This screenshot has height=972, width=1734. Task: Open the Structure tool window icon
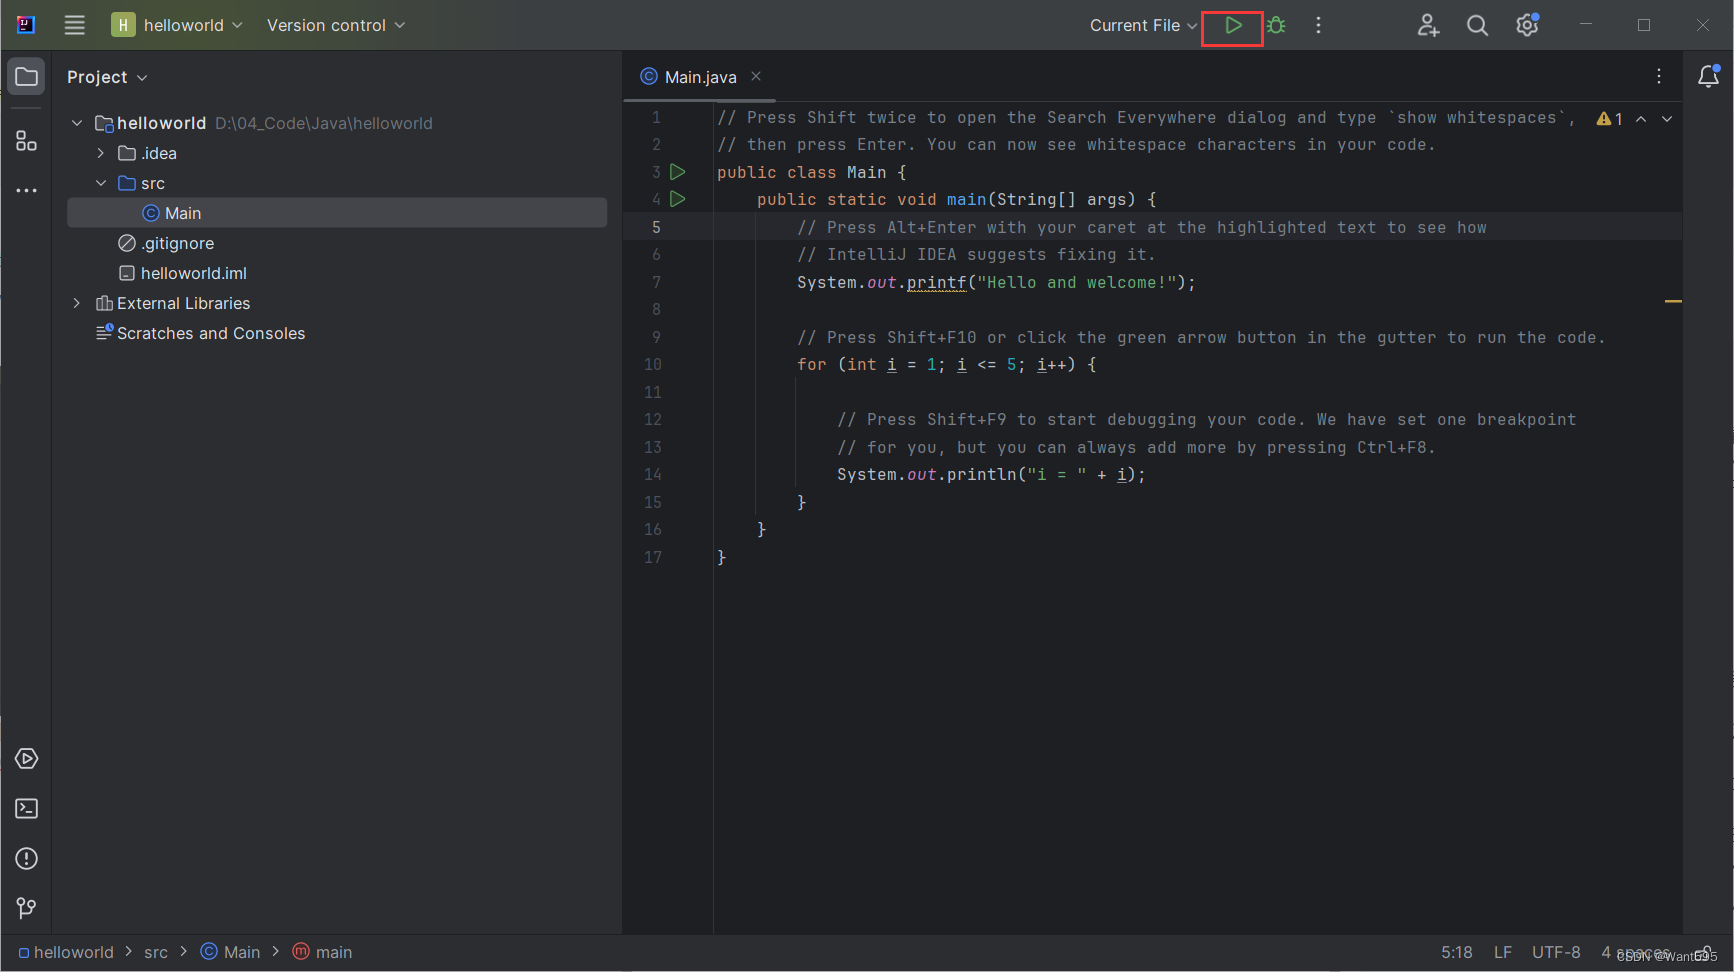[26, 141]
